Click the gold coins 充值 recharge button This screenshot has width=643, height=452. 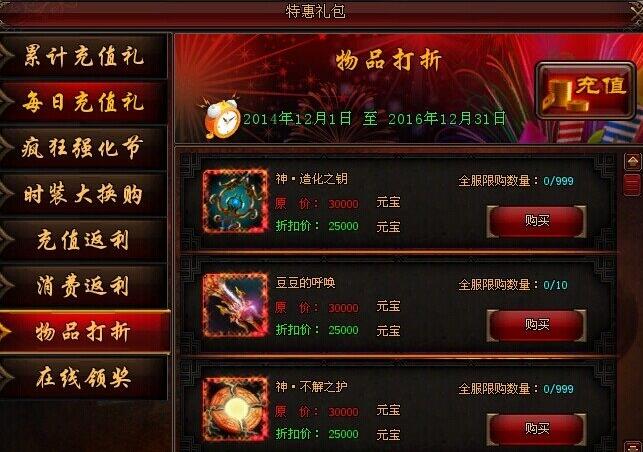click(585, 91)
